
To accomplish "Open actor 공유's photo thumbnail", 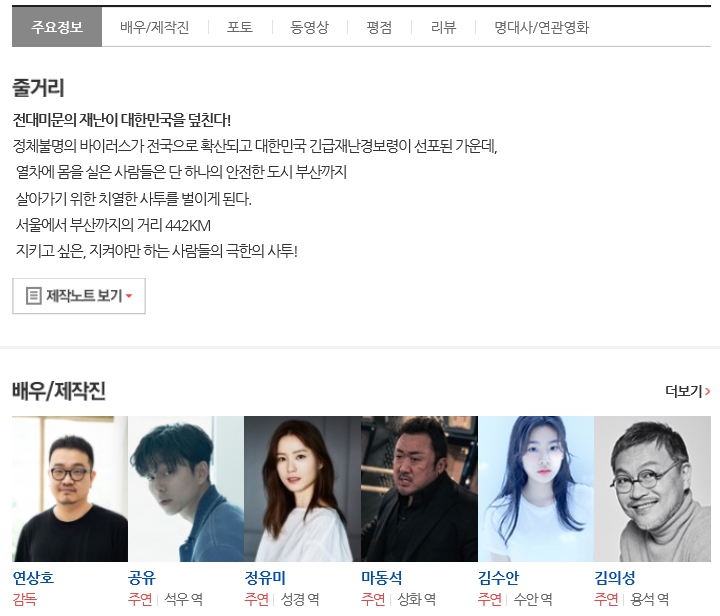I will click(186, 489).
